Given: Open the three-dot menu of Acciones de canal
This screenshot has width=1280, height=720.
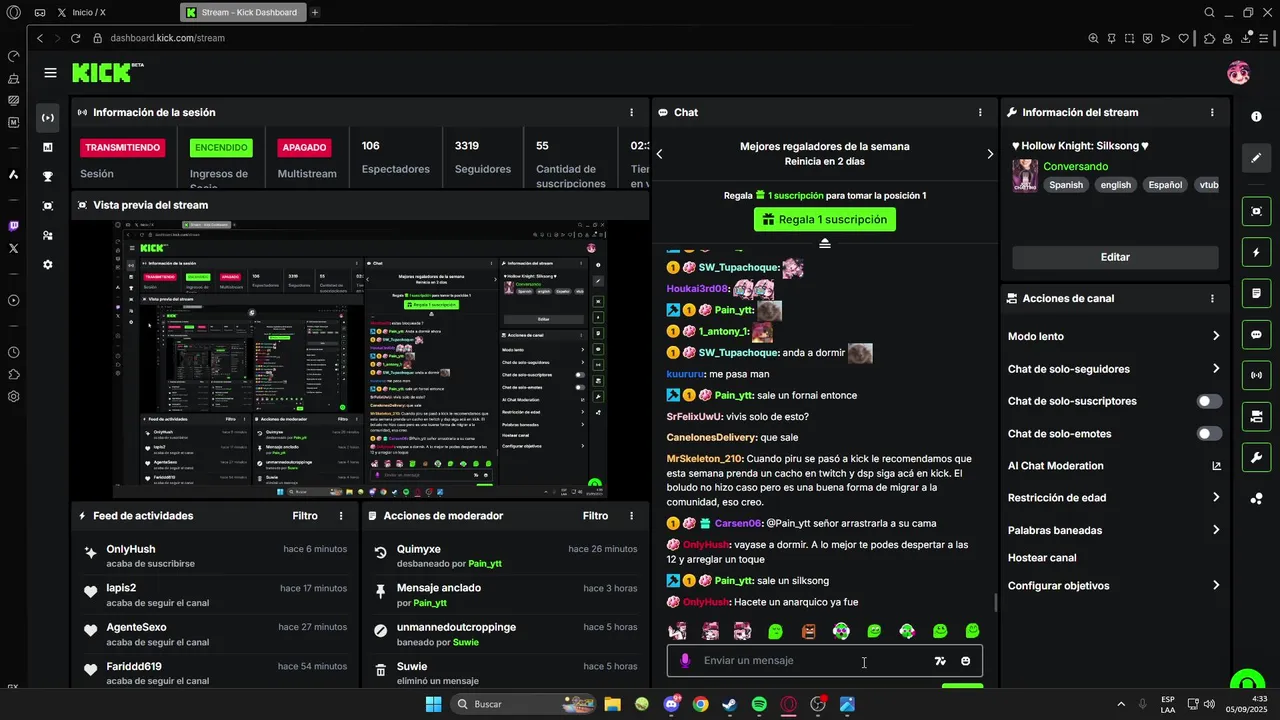Looking at the screenshot, I should [x=1212, y=299].
